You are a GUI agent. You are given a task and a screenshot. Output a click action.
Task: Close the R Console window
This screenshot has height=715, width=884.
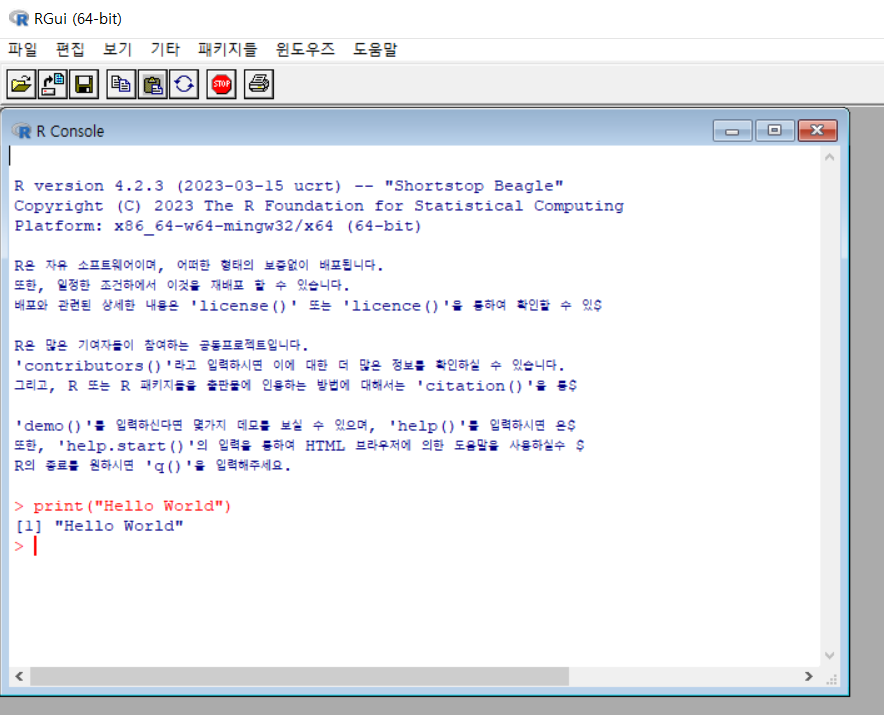point(817,131)
